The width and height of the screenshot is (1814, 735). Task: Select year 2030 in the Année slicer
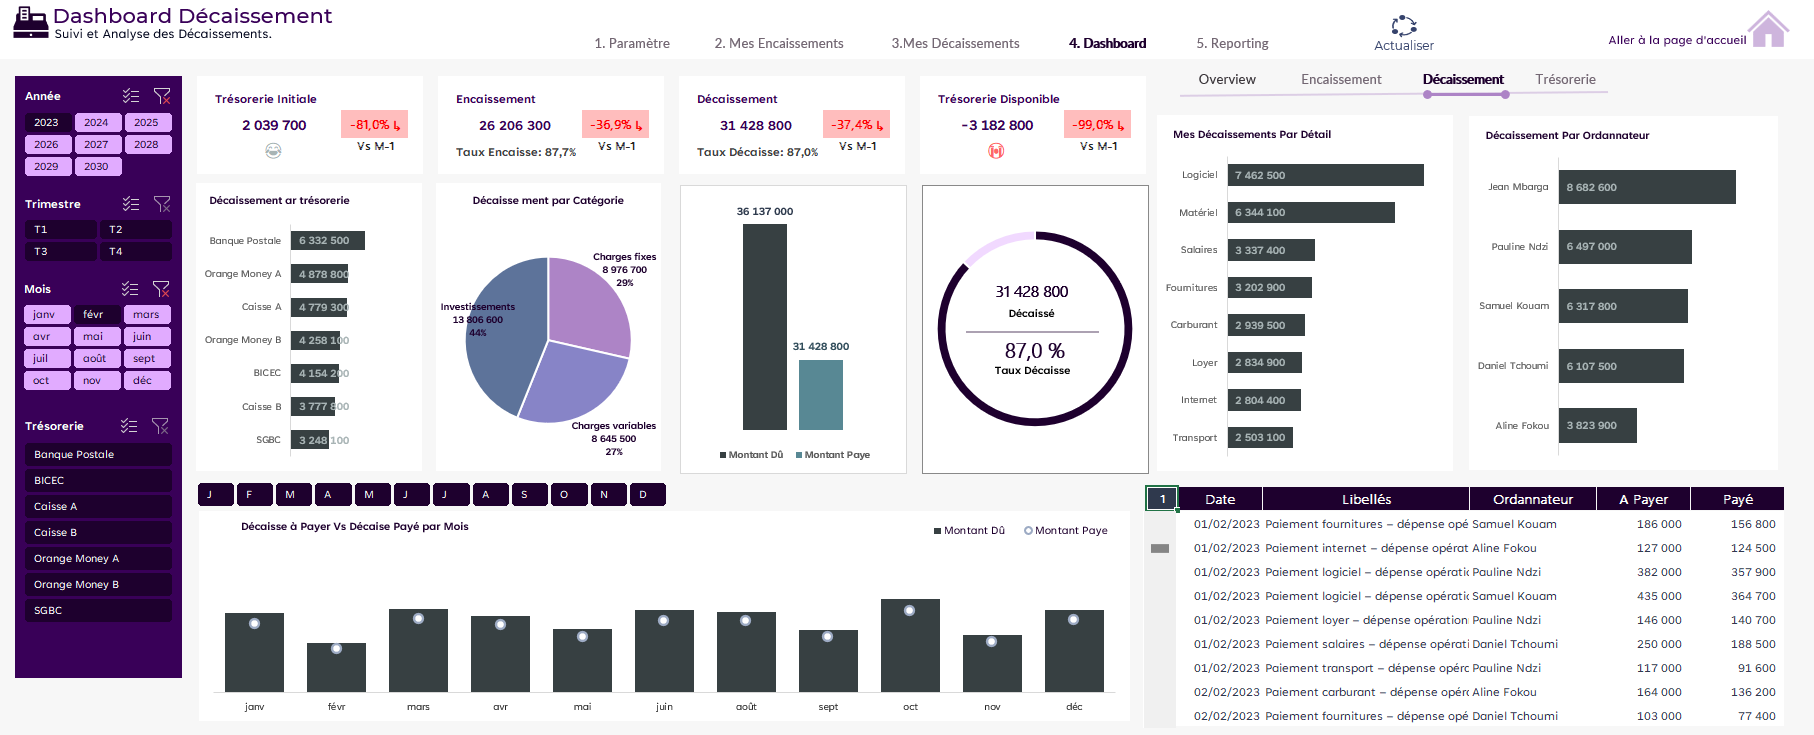tap(97, 166)
